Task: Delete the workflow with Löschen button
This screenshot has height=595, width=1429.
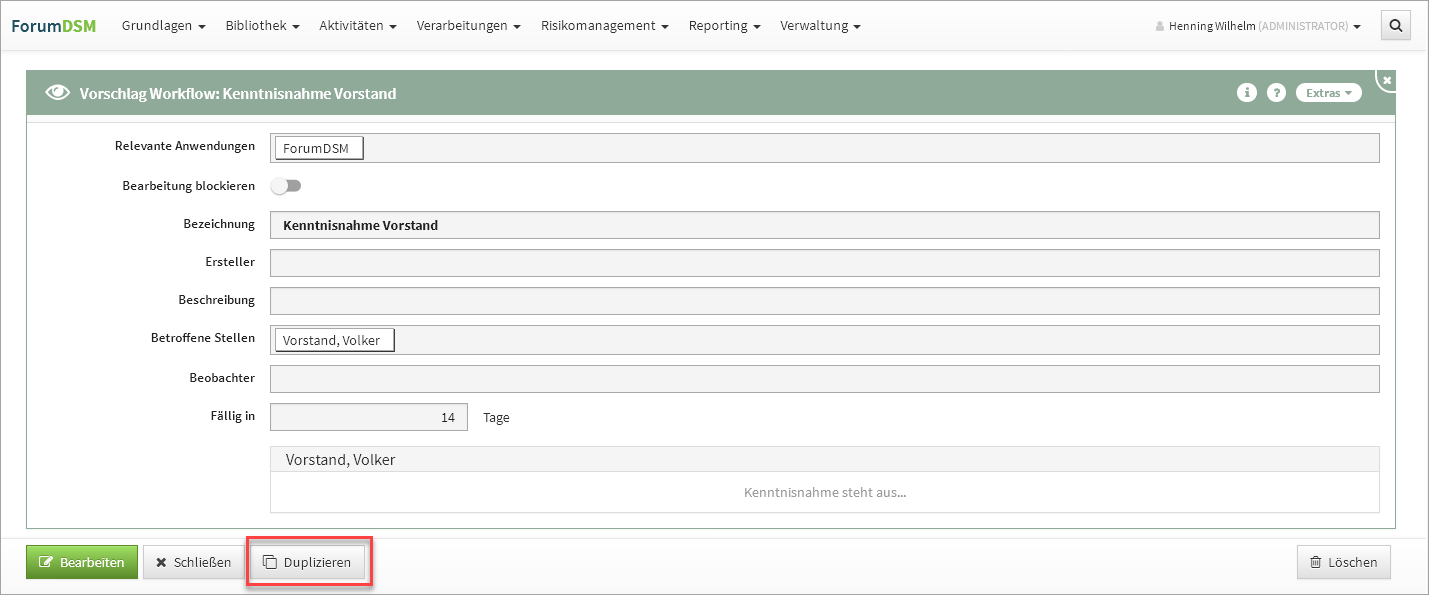Action: point(1343,562)
